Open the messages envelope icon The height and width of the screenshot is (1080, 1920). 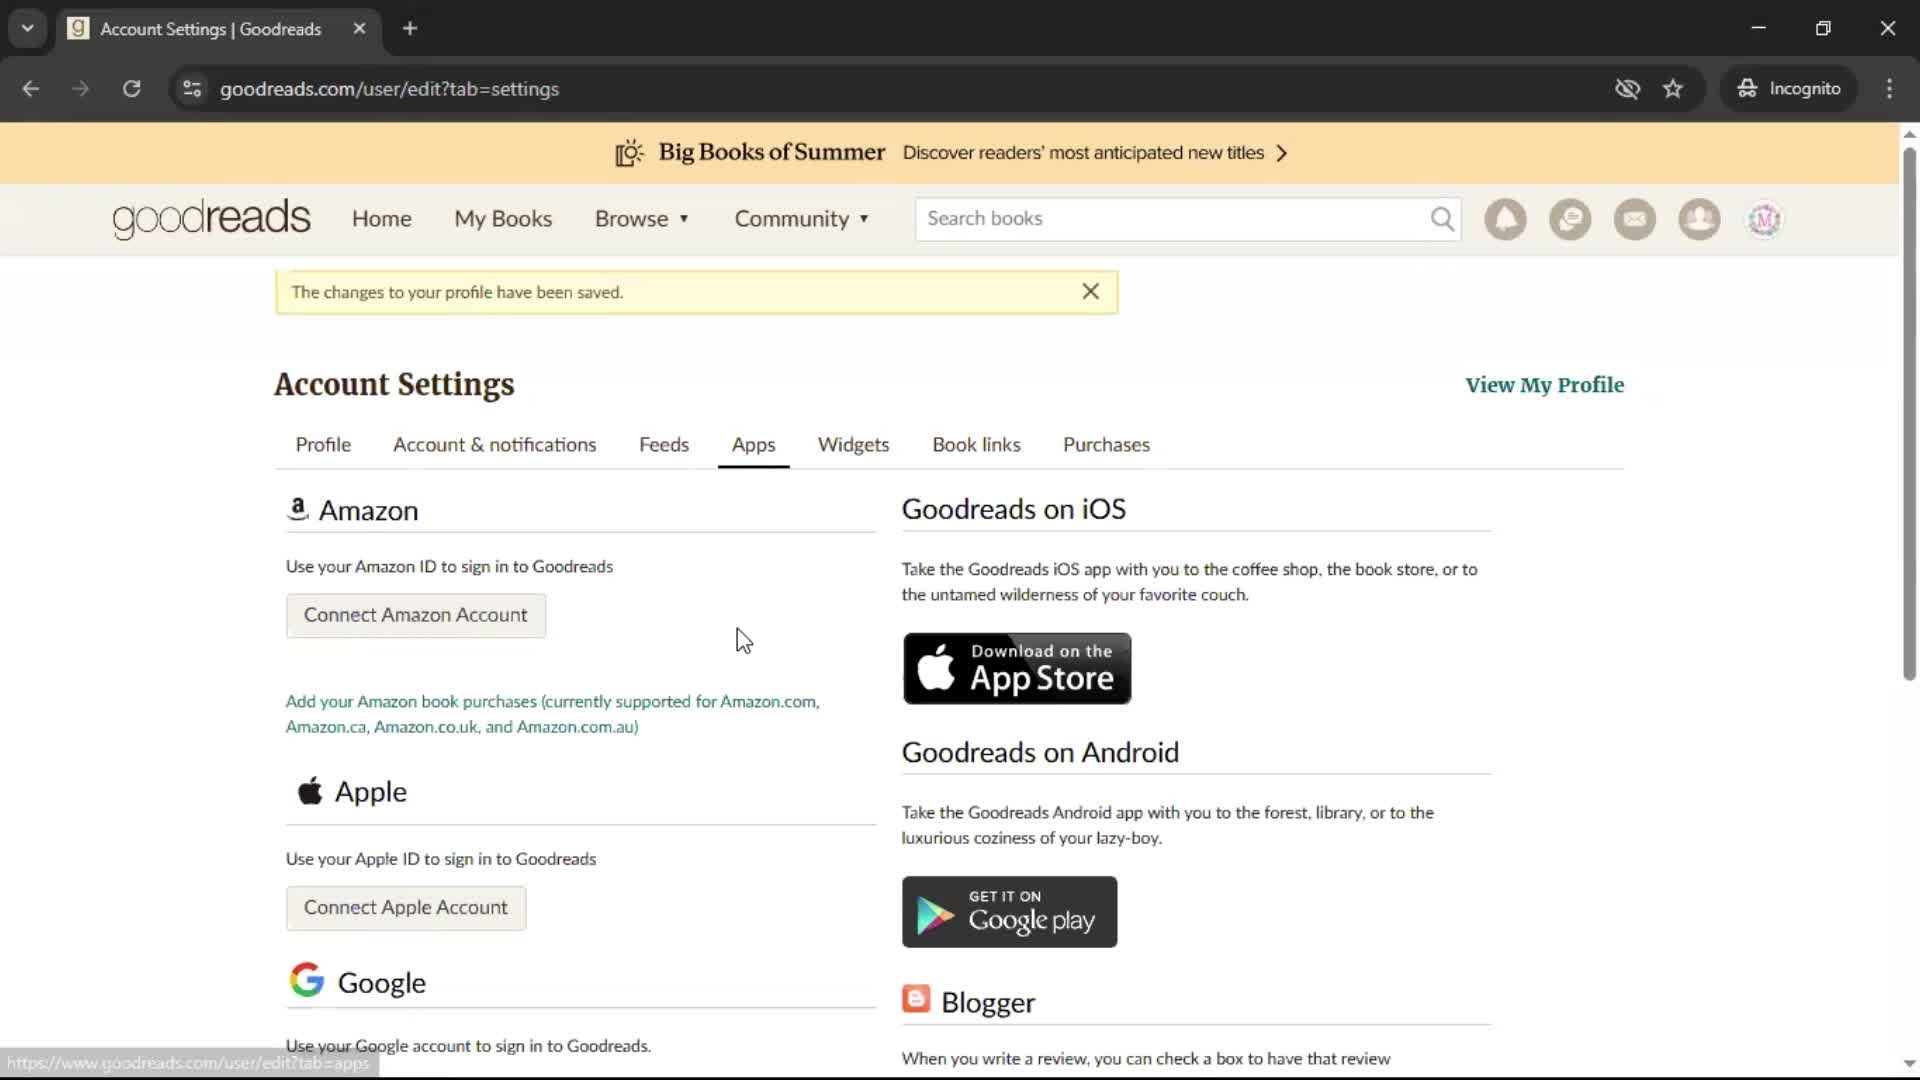(1635, 219)
